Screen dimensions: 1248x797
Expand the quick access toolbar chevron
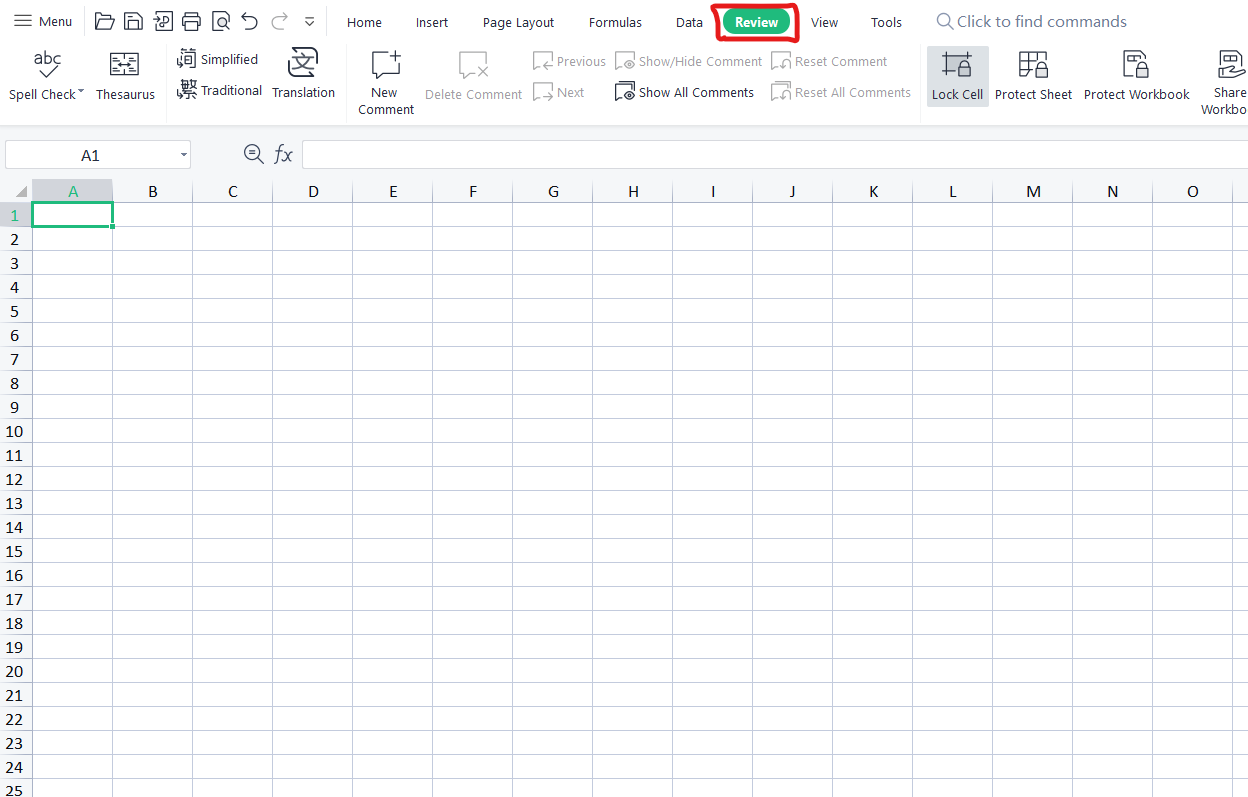coord(309,21)
